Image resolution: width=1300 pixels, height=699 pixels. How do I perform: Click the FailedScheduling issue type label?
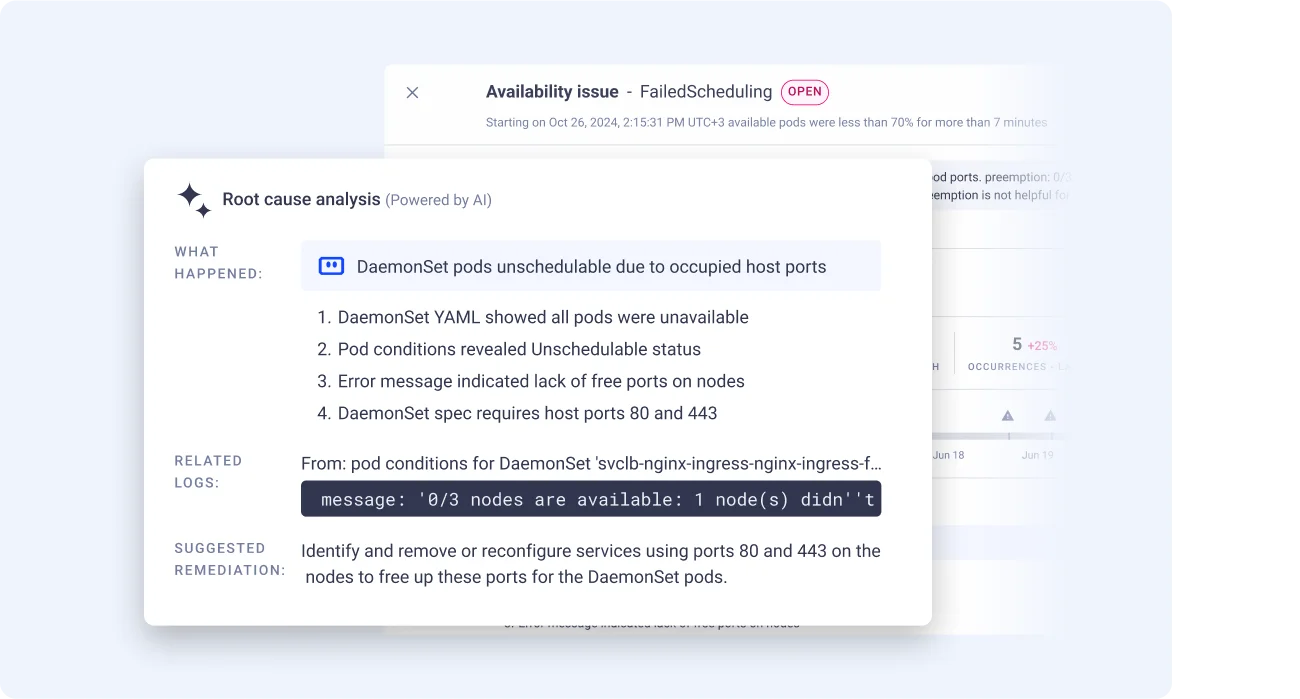706,92
